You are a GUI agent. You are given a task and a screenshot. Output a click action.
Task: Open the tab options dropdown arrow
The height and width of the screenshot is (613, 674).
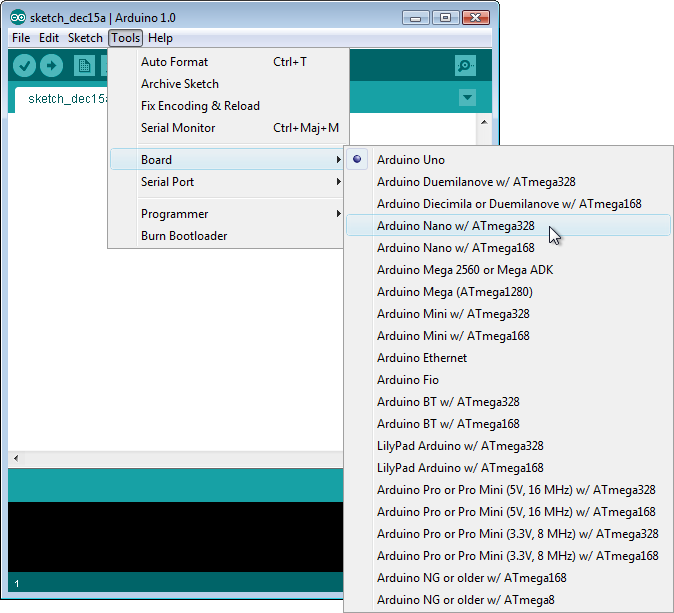tap(467, 97)
